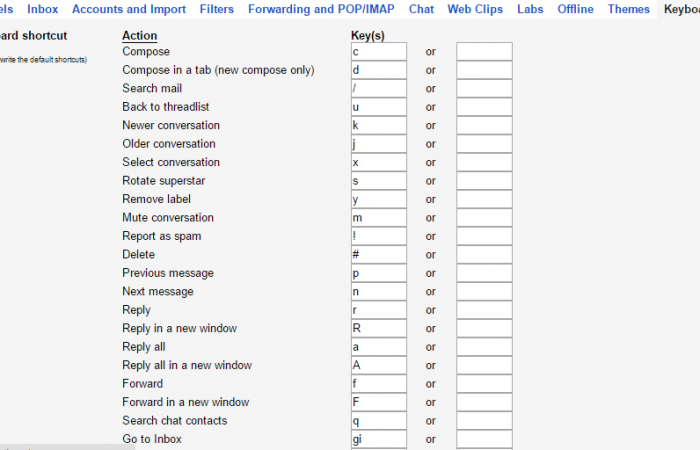Select the Chat settings tab
This screenshot has height=450, width=700.
421,9
